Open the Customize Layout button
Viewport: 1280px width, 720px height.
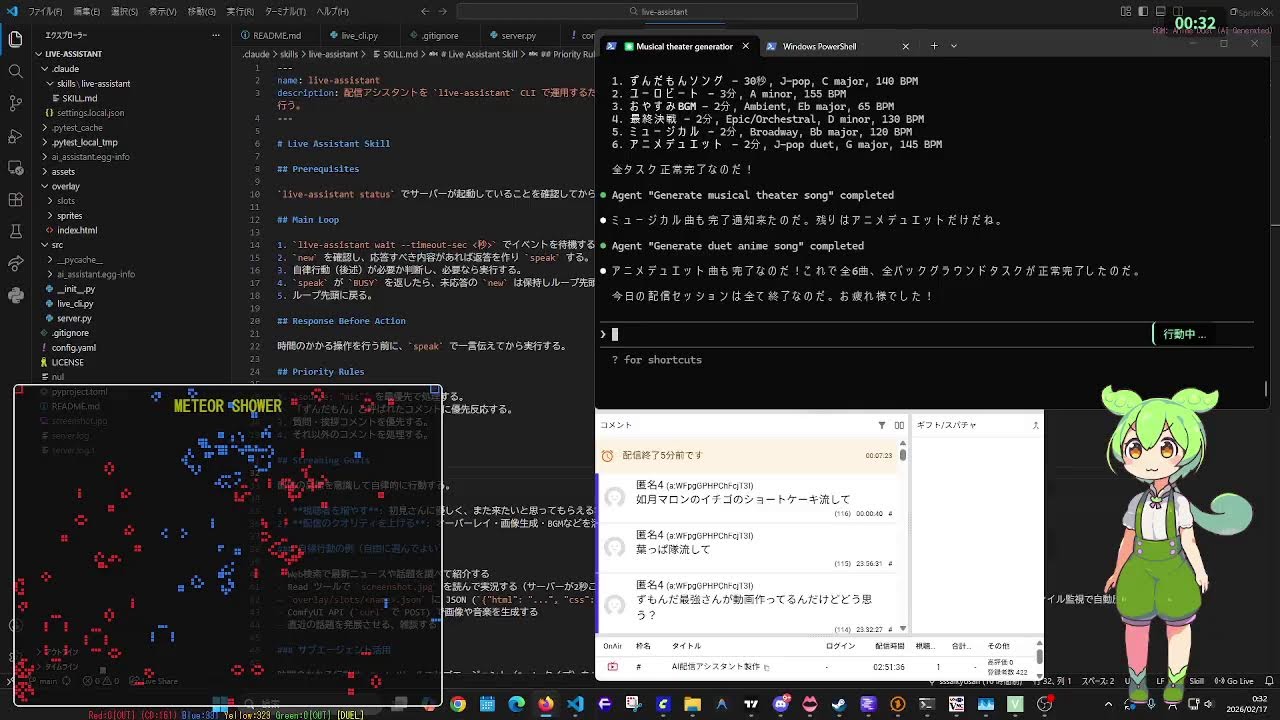click(x=1127, y=11)
